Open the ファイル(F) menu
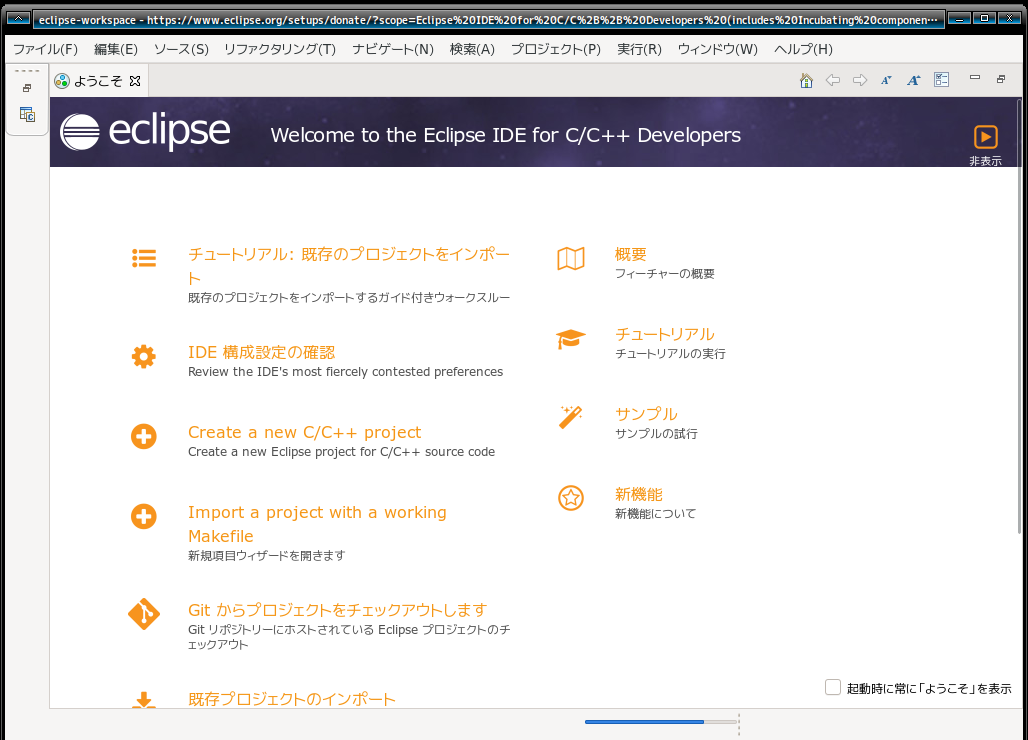 pos(45,49)
